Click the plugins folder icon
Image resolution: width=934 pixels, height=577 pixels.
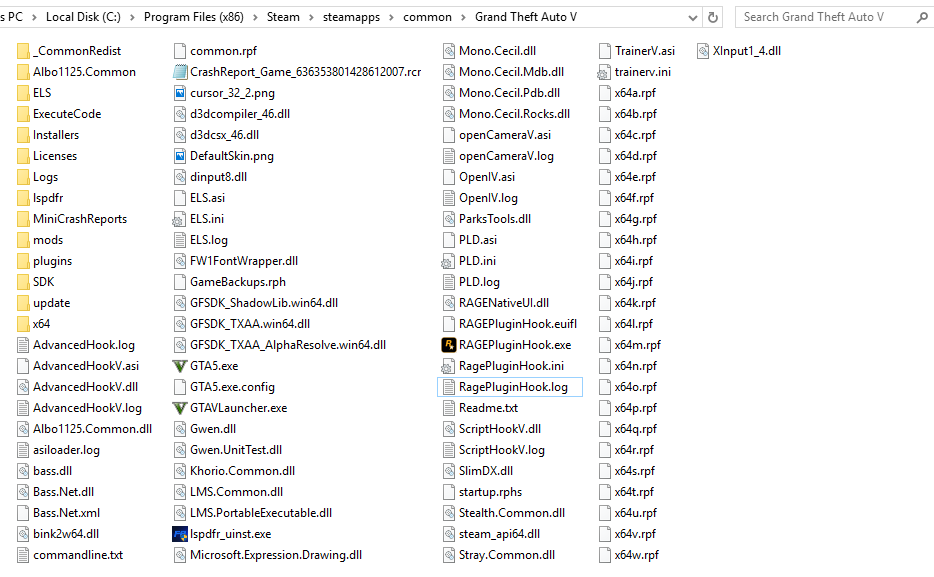coord(23,261)
